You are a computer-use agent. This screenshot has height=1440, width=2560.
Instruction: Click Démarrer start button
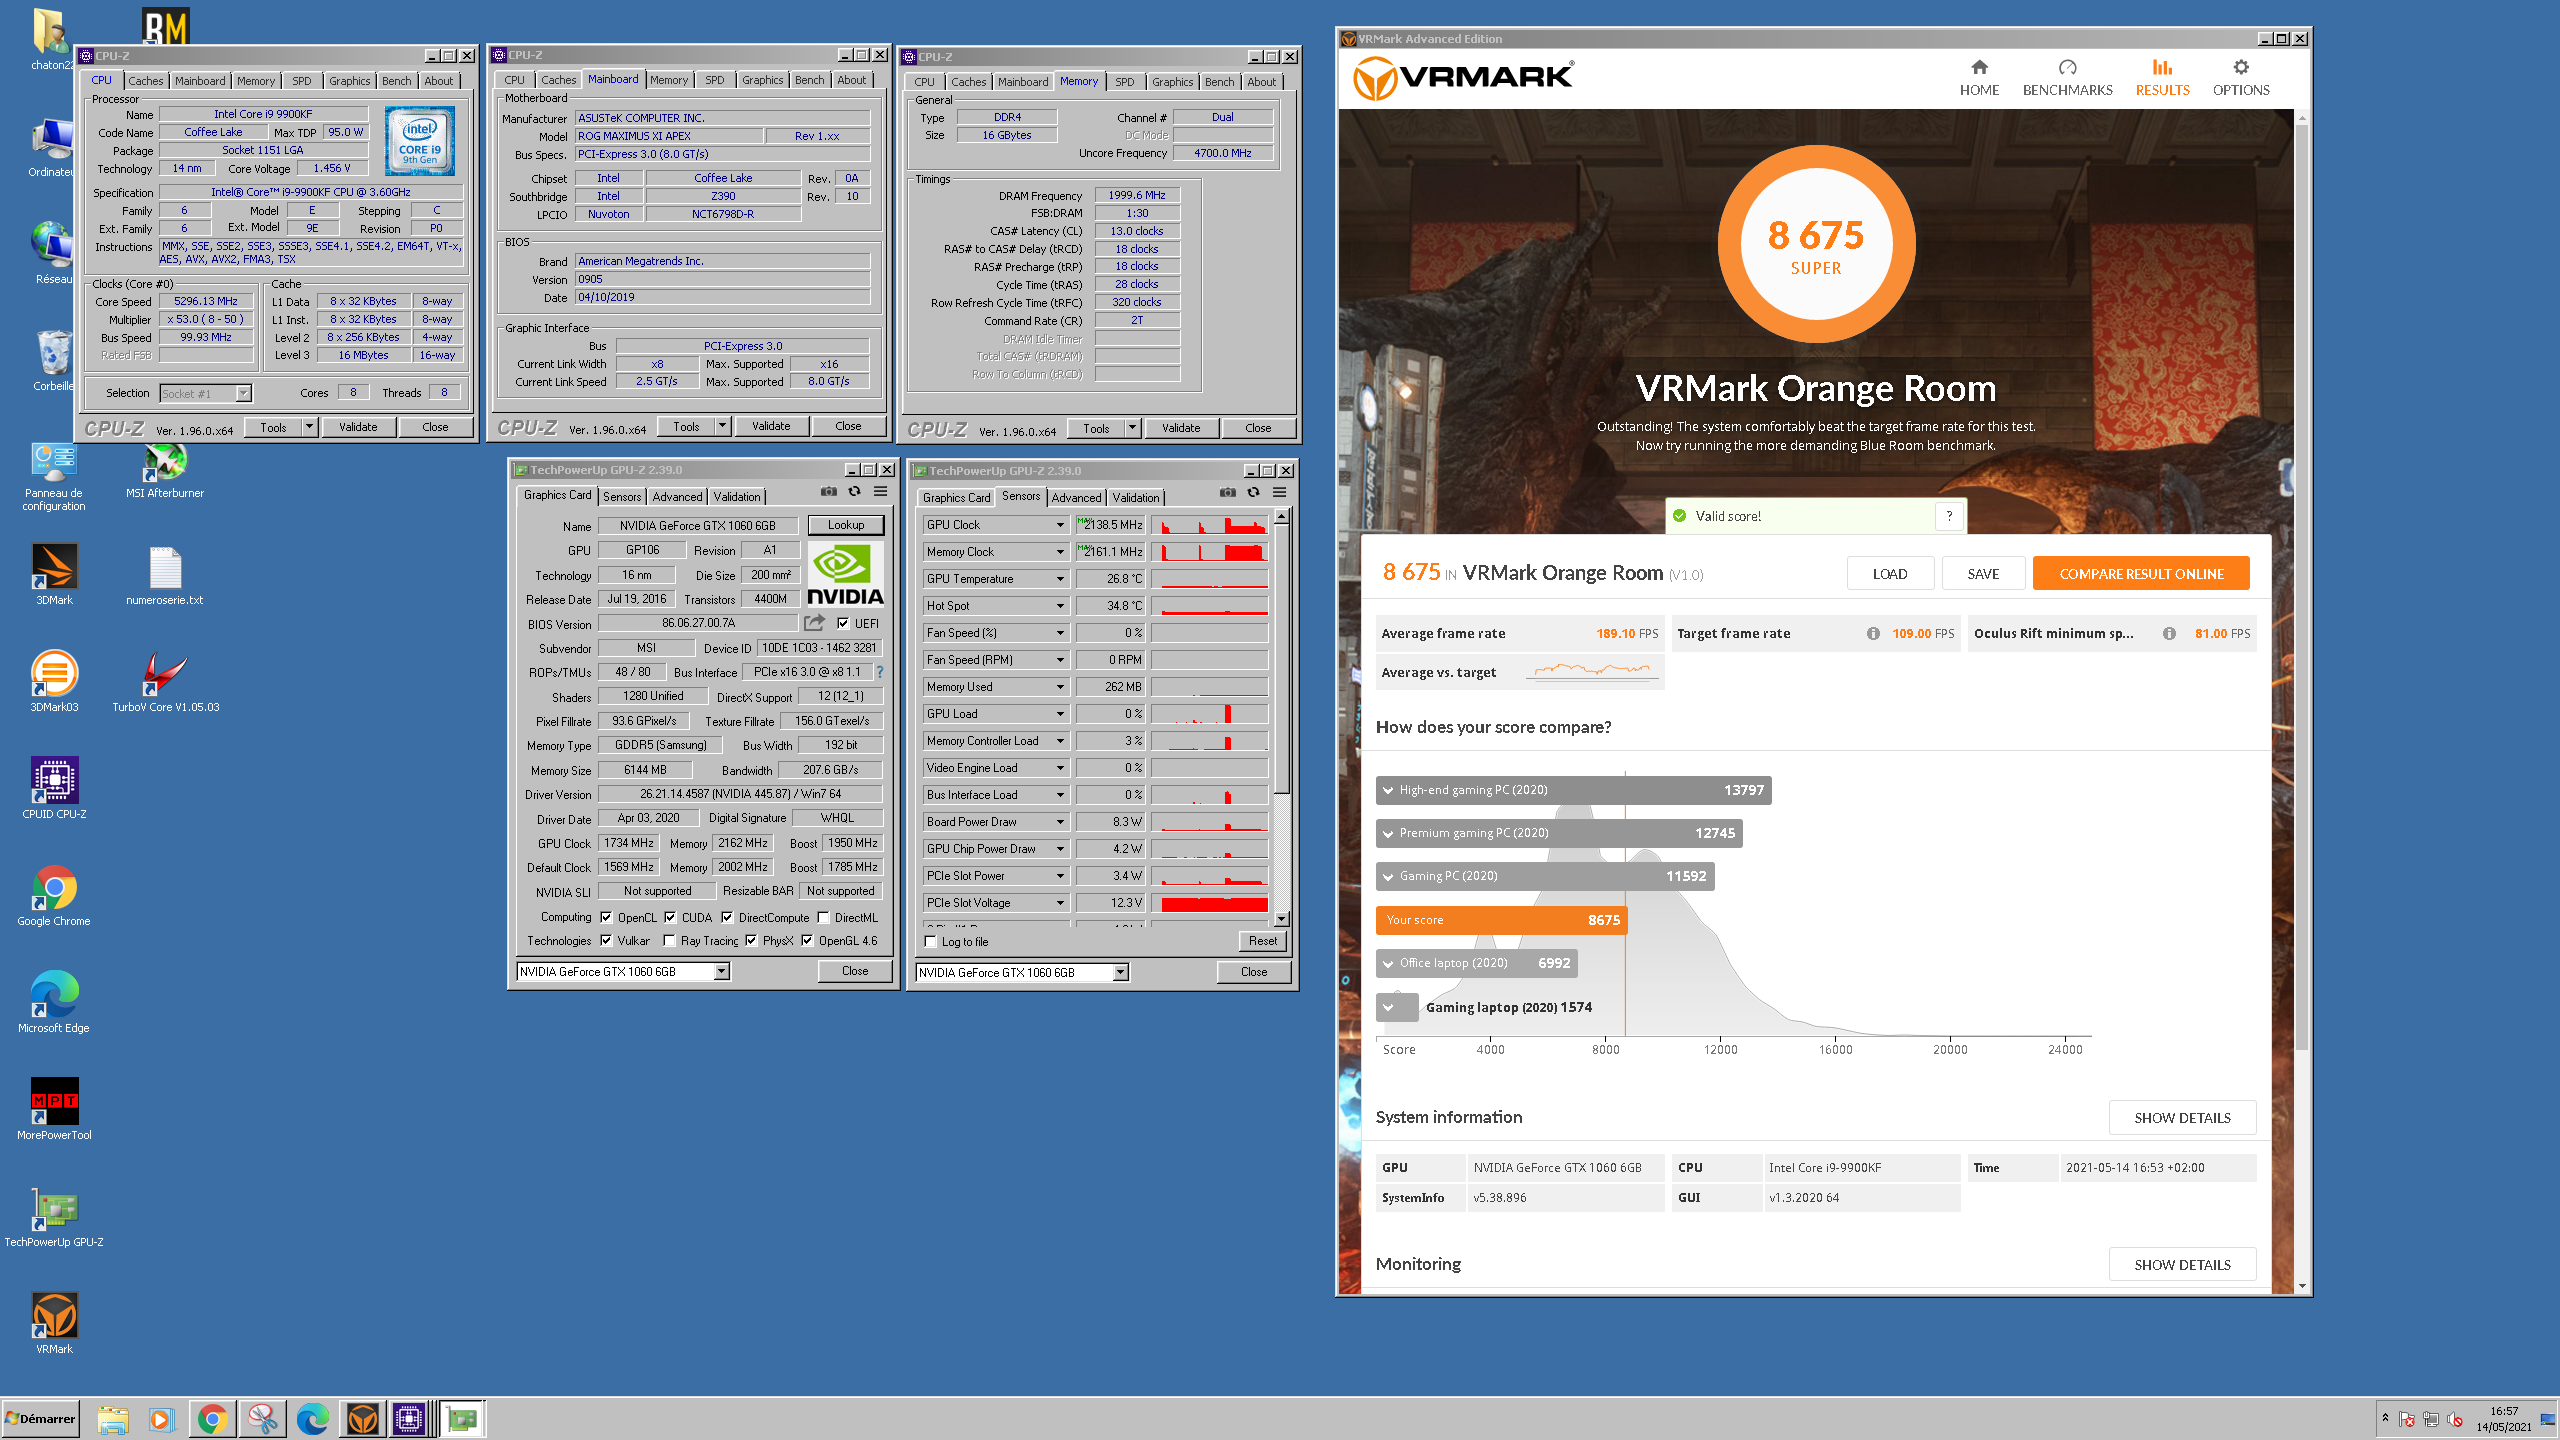(x=40, y=1419)
